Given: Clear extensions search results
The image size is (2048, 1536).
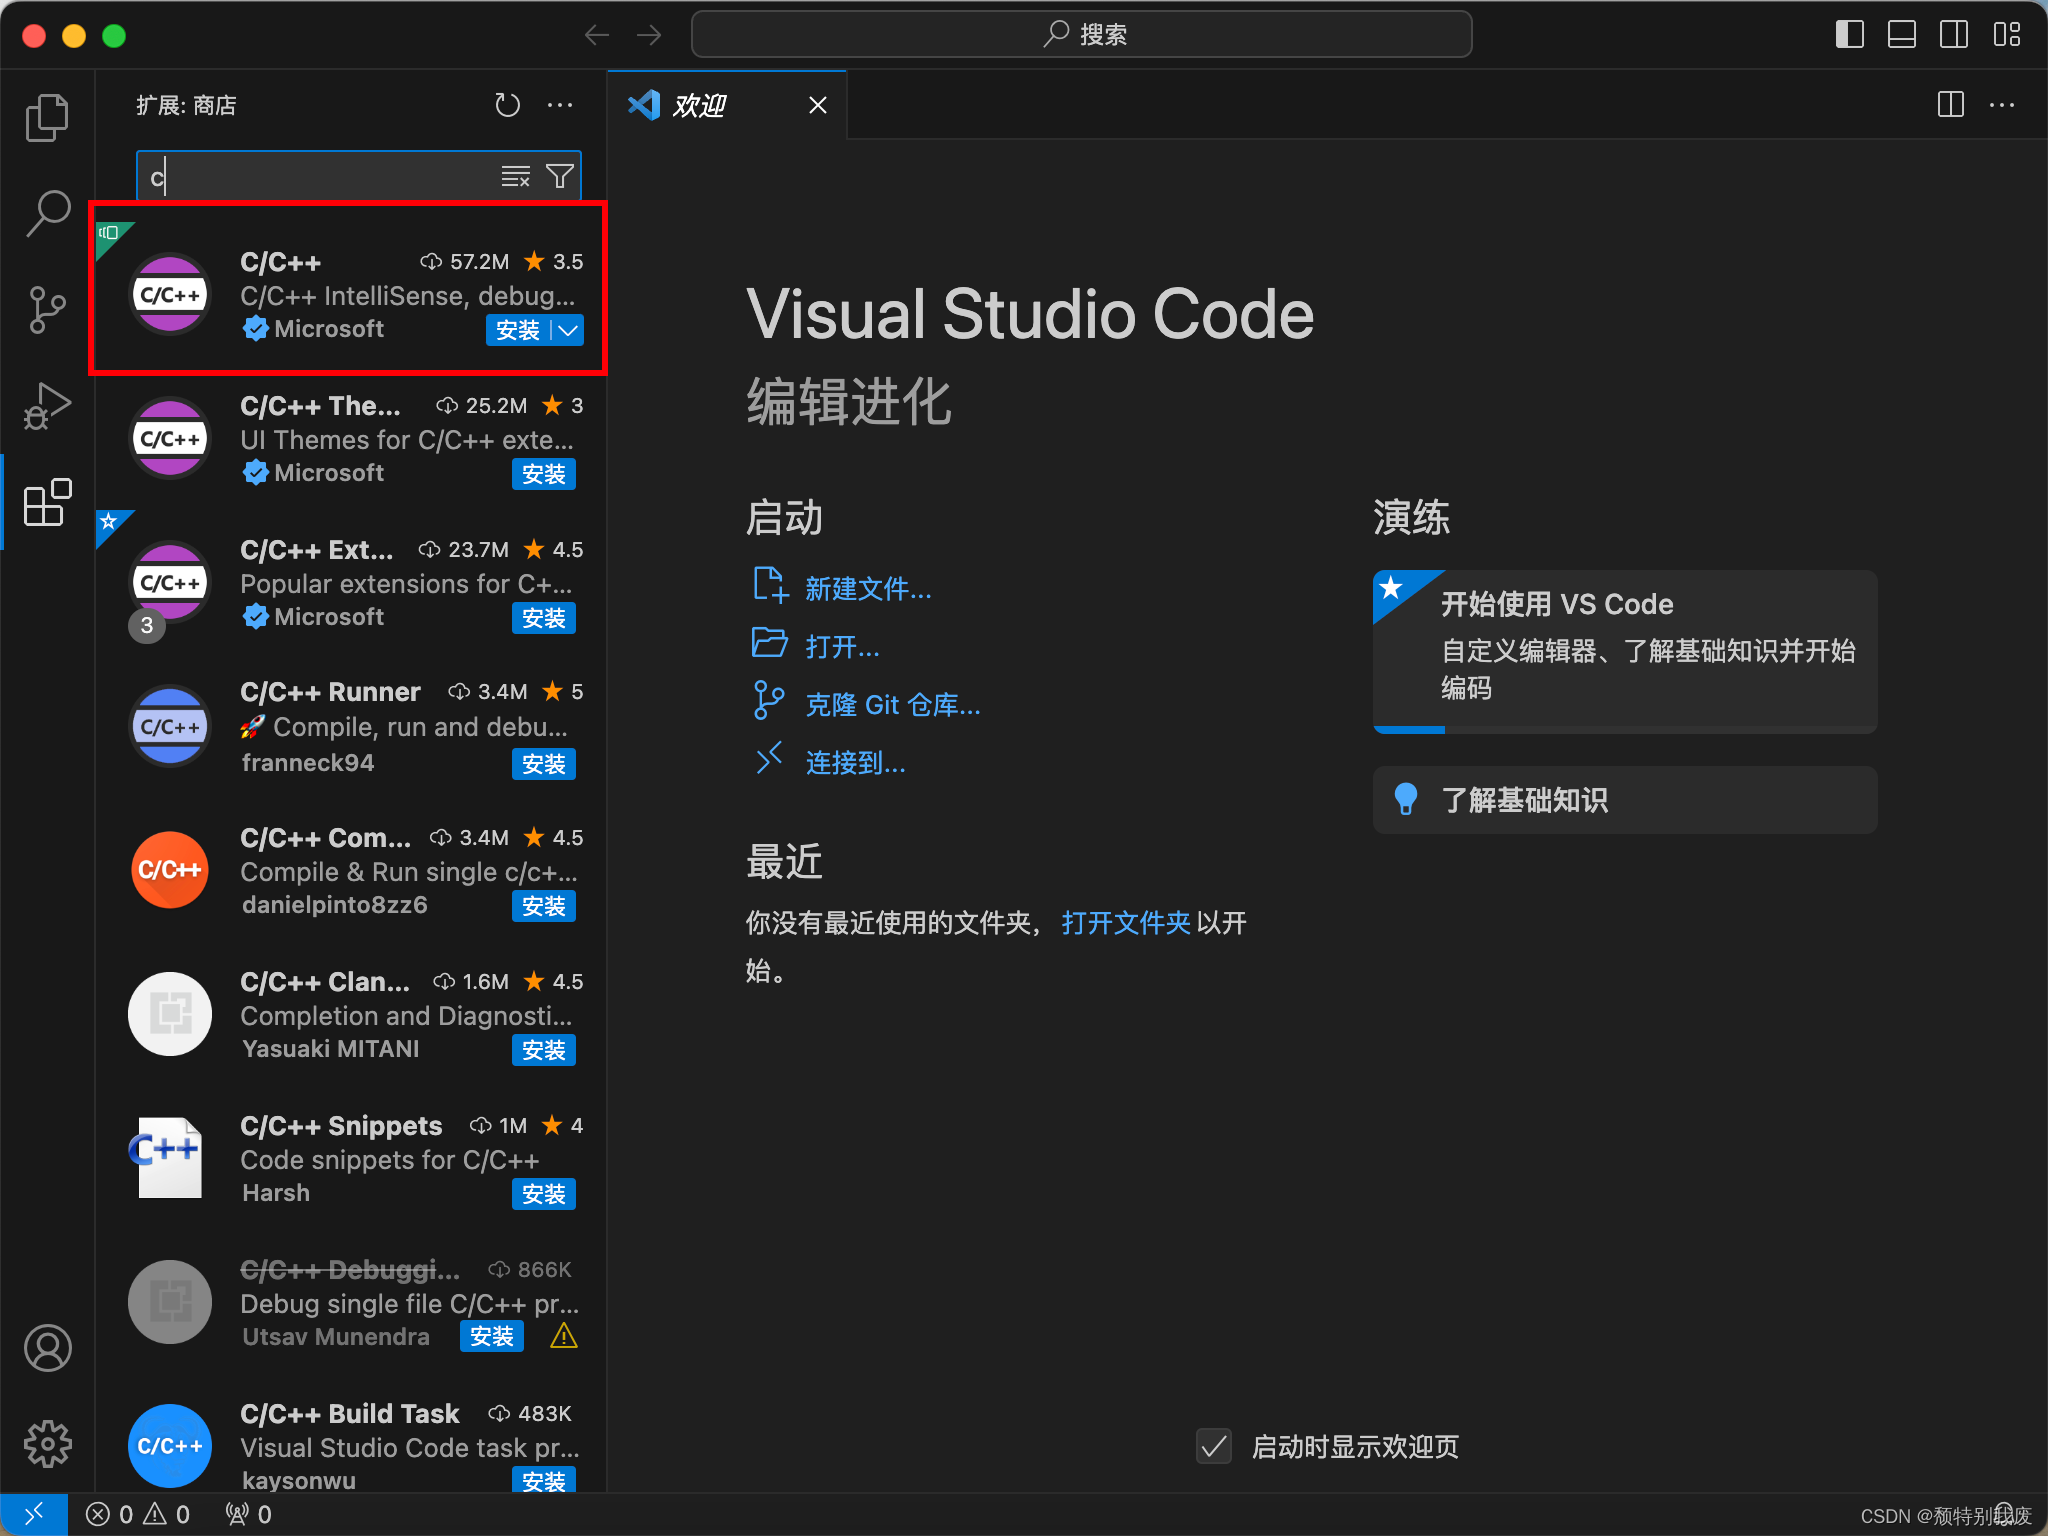Looking at the screenshot, I should (x=515, y=177).
